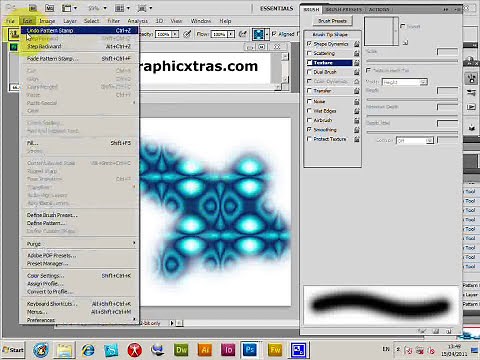The image size is (480, 360).
Task: Toggle Noise checkbox
Action: pos(309,101)
